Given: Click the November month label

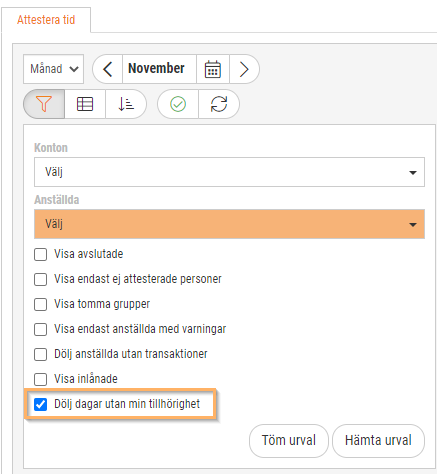Looking at the screenshot, I should [156, 68].
